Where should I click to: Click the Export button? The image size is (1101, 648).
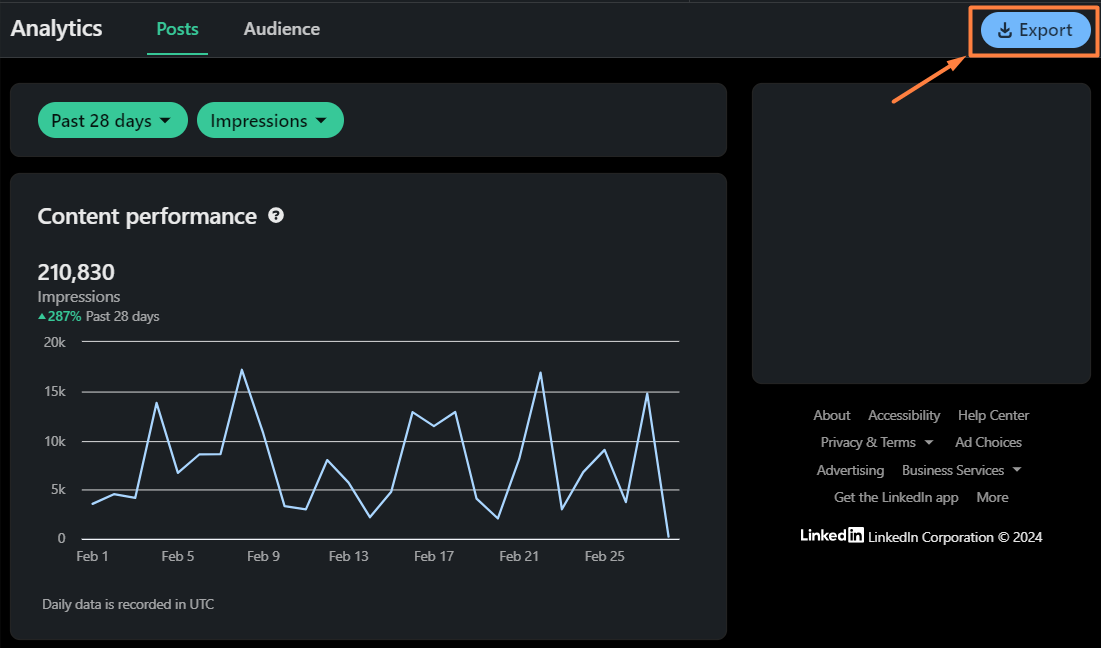1034,30
